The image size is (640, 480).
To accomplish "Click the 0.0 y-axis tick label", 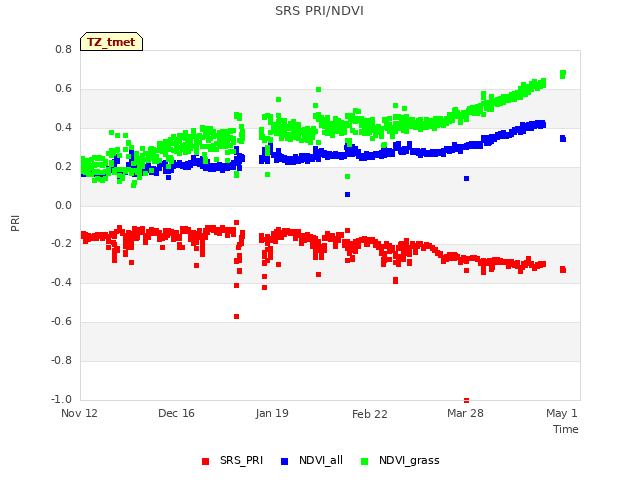I will pos(63,205).
